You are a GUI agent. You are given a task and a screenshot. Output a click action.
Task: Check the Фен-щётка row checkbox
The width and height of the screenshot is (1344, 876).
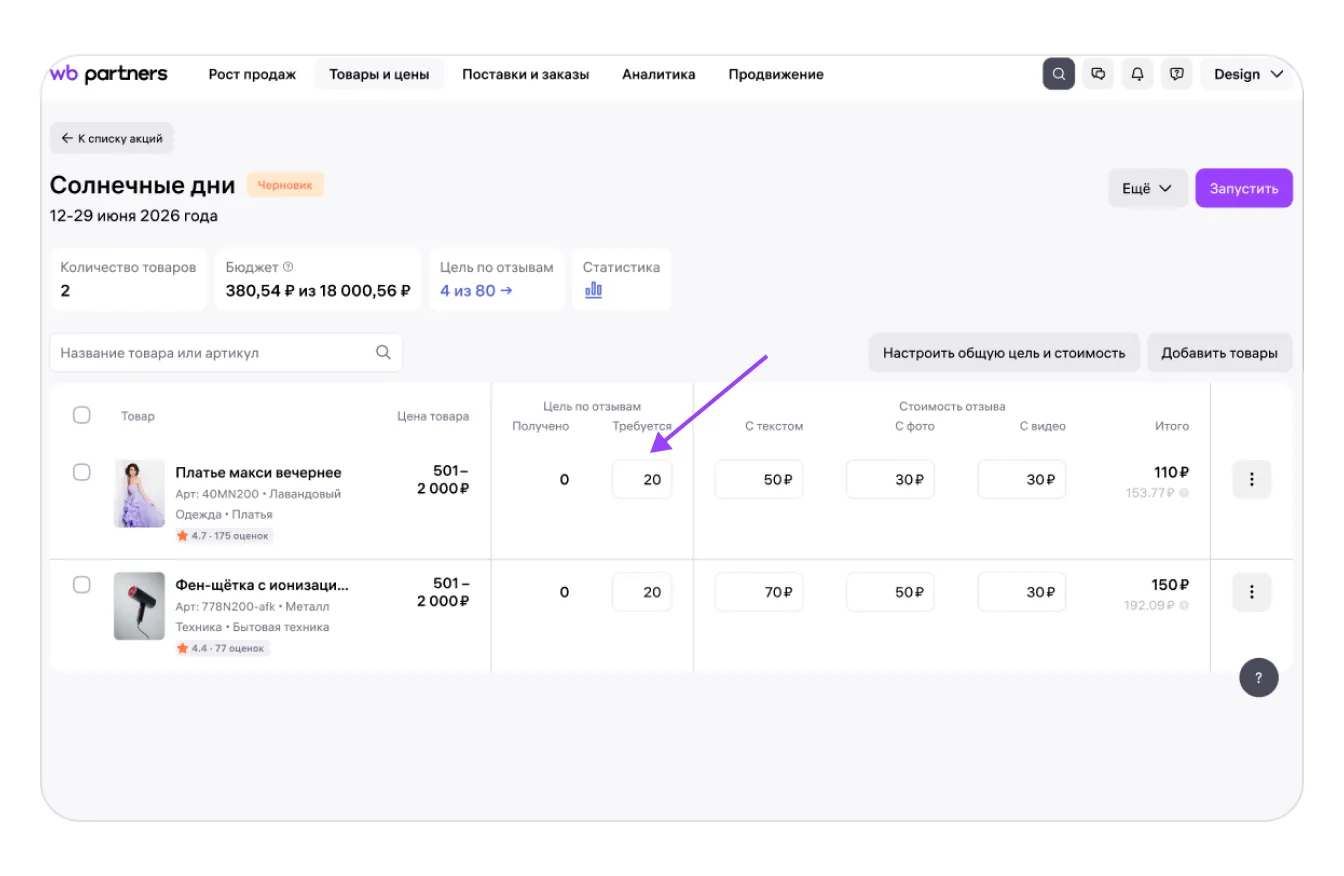click(82, 584)
